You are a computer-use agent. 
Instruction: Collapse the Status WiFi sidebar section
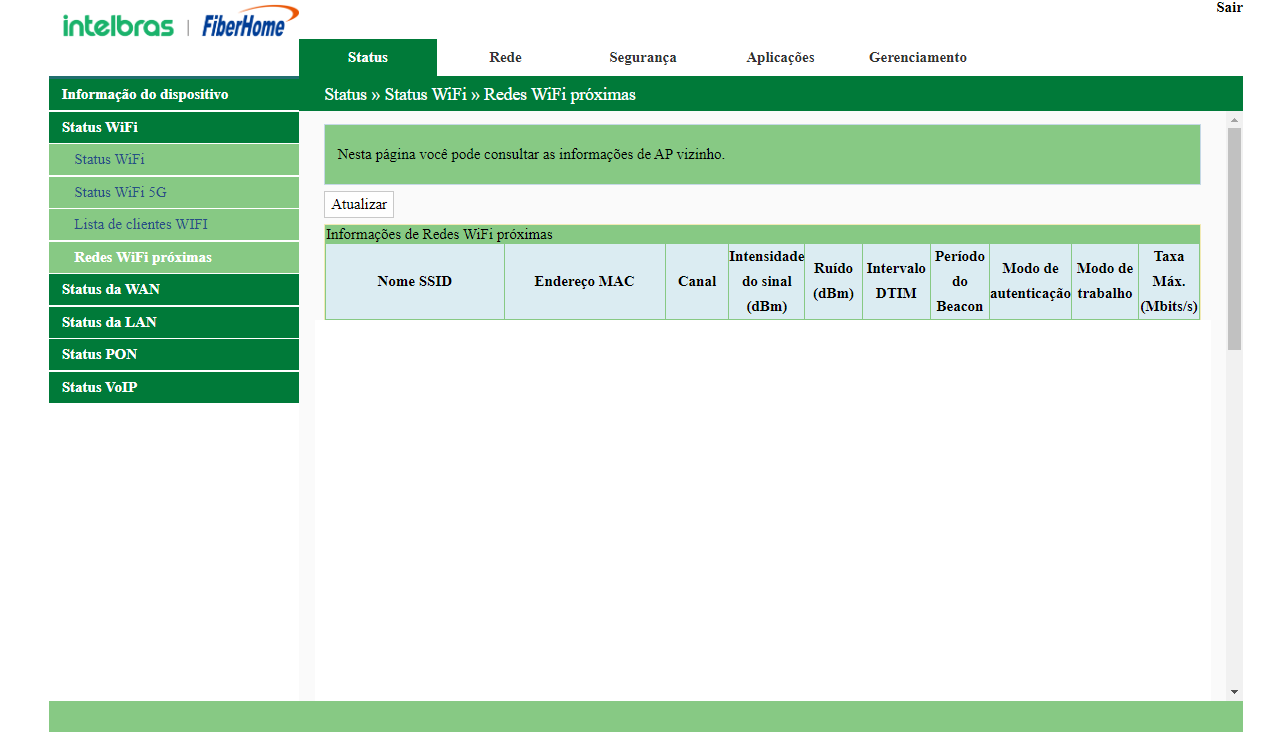[174, 127]
